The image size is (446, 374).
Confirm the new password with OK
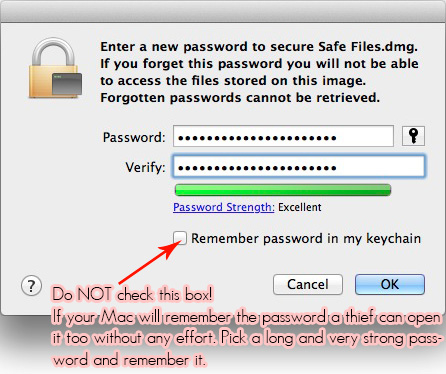[390, 285]
